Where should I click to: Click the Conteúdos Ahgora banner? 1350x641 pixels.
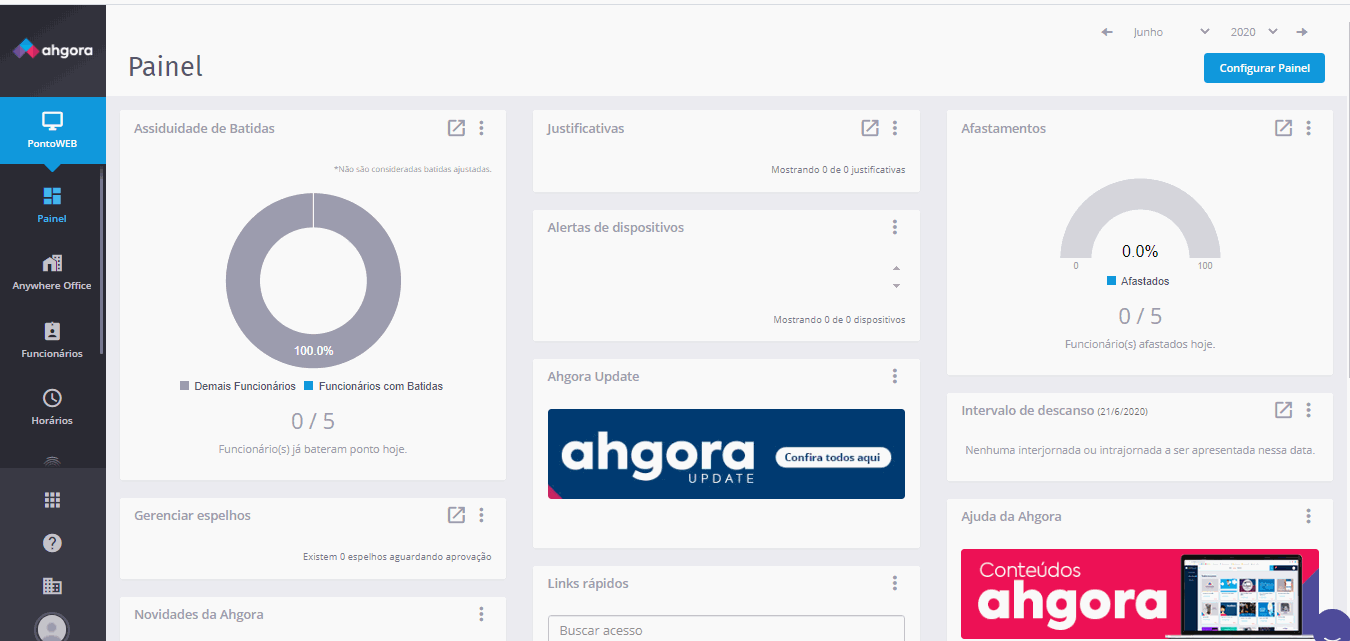1140,594
